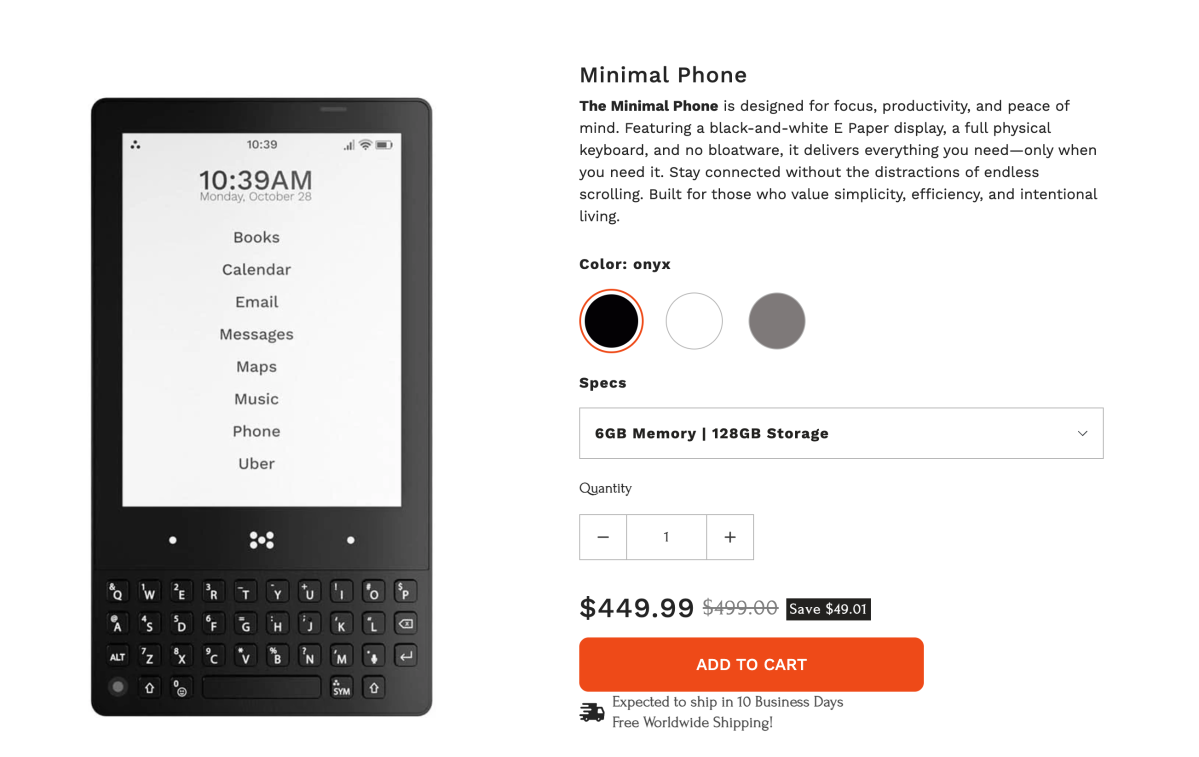Image resolution: width=1199 pixels, height=757 pixels.
Task: Open the Specs memory and storage dropdown
Action: [x=840, y=434]
